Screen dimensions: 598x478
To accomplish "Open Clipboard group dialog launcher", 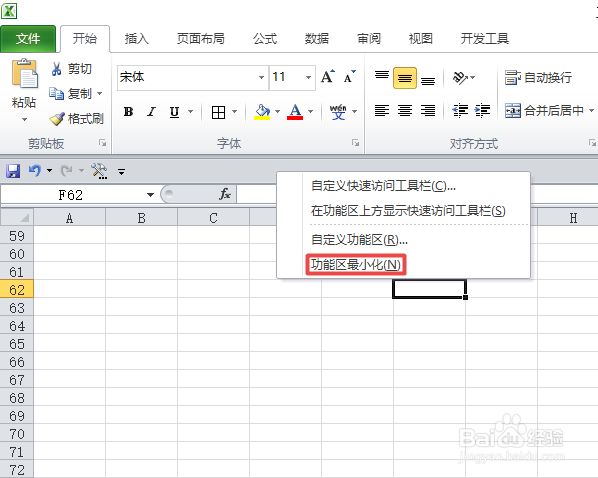I will coord(102,143).
